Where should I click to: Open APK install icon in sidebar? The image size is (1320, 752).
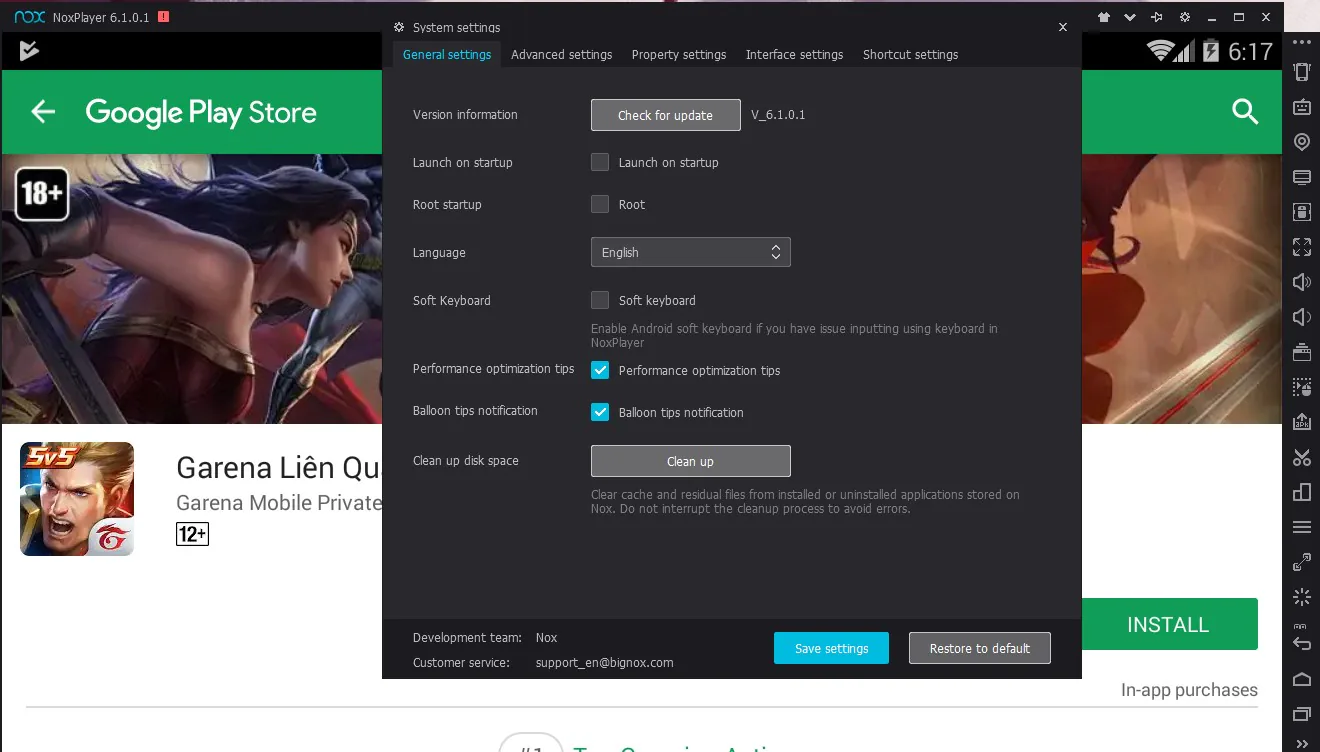(x=1302, y=422)
